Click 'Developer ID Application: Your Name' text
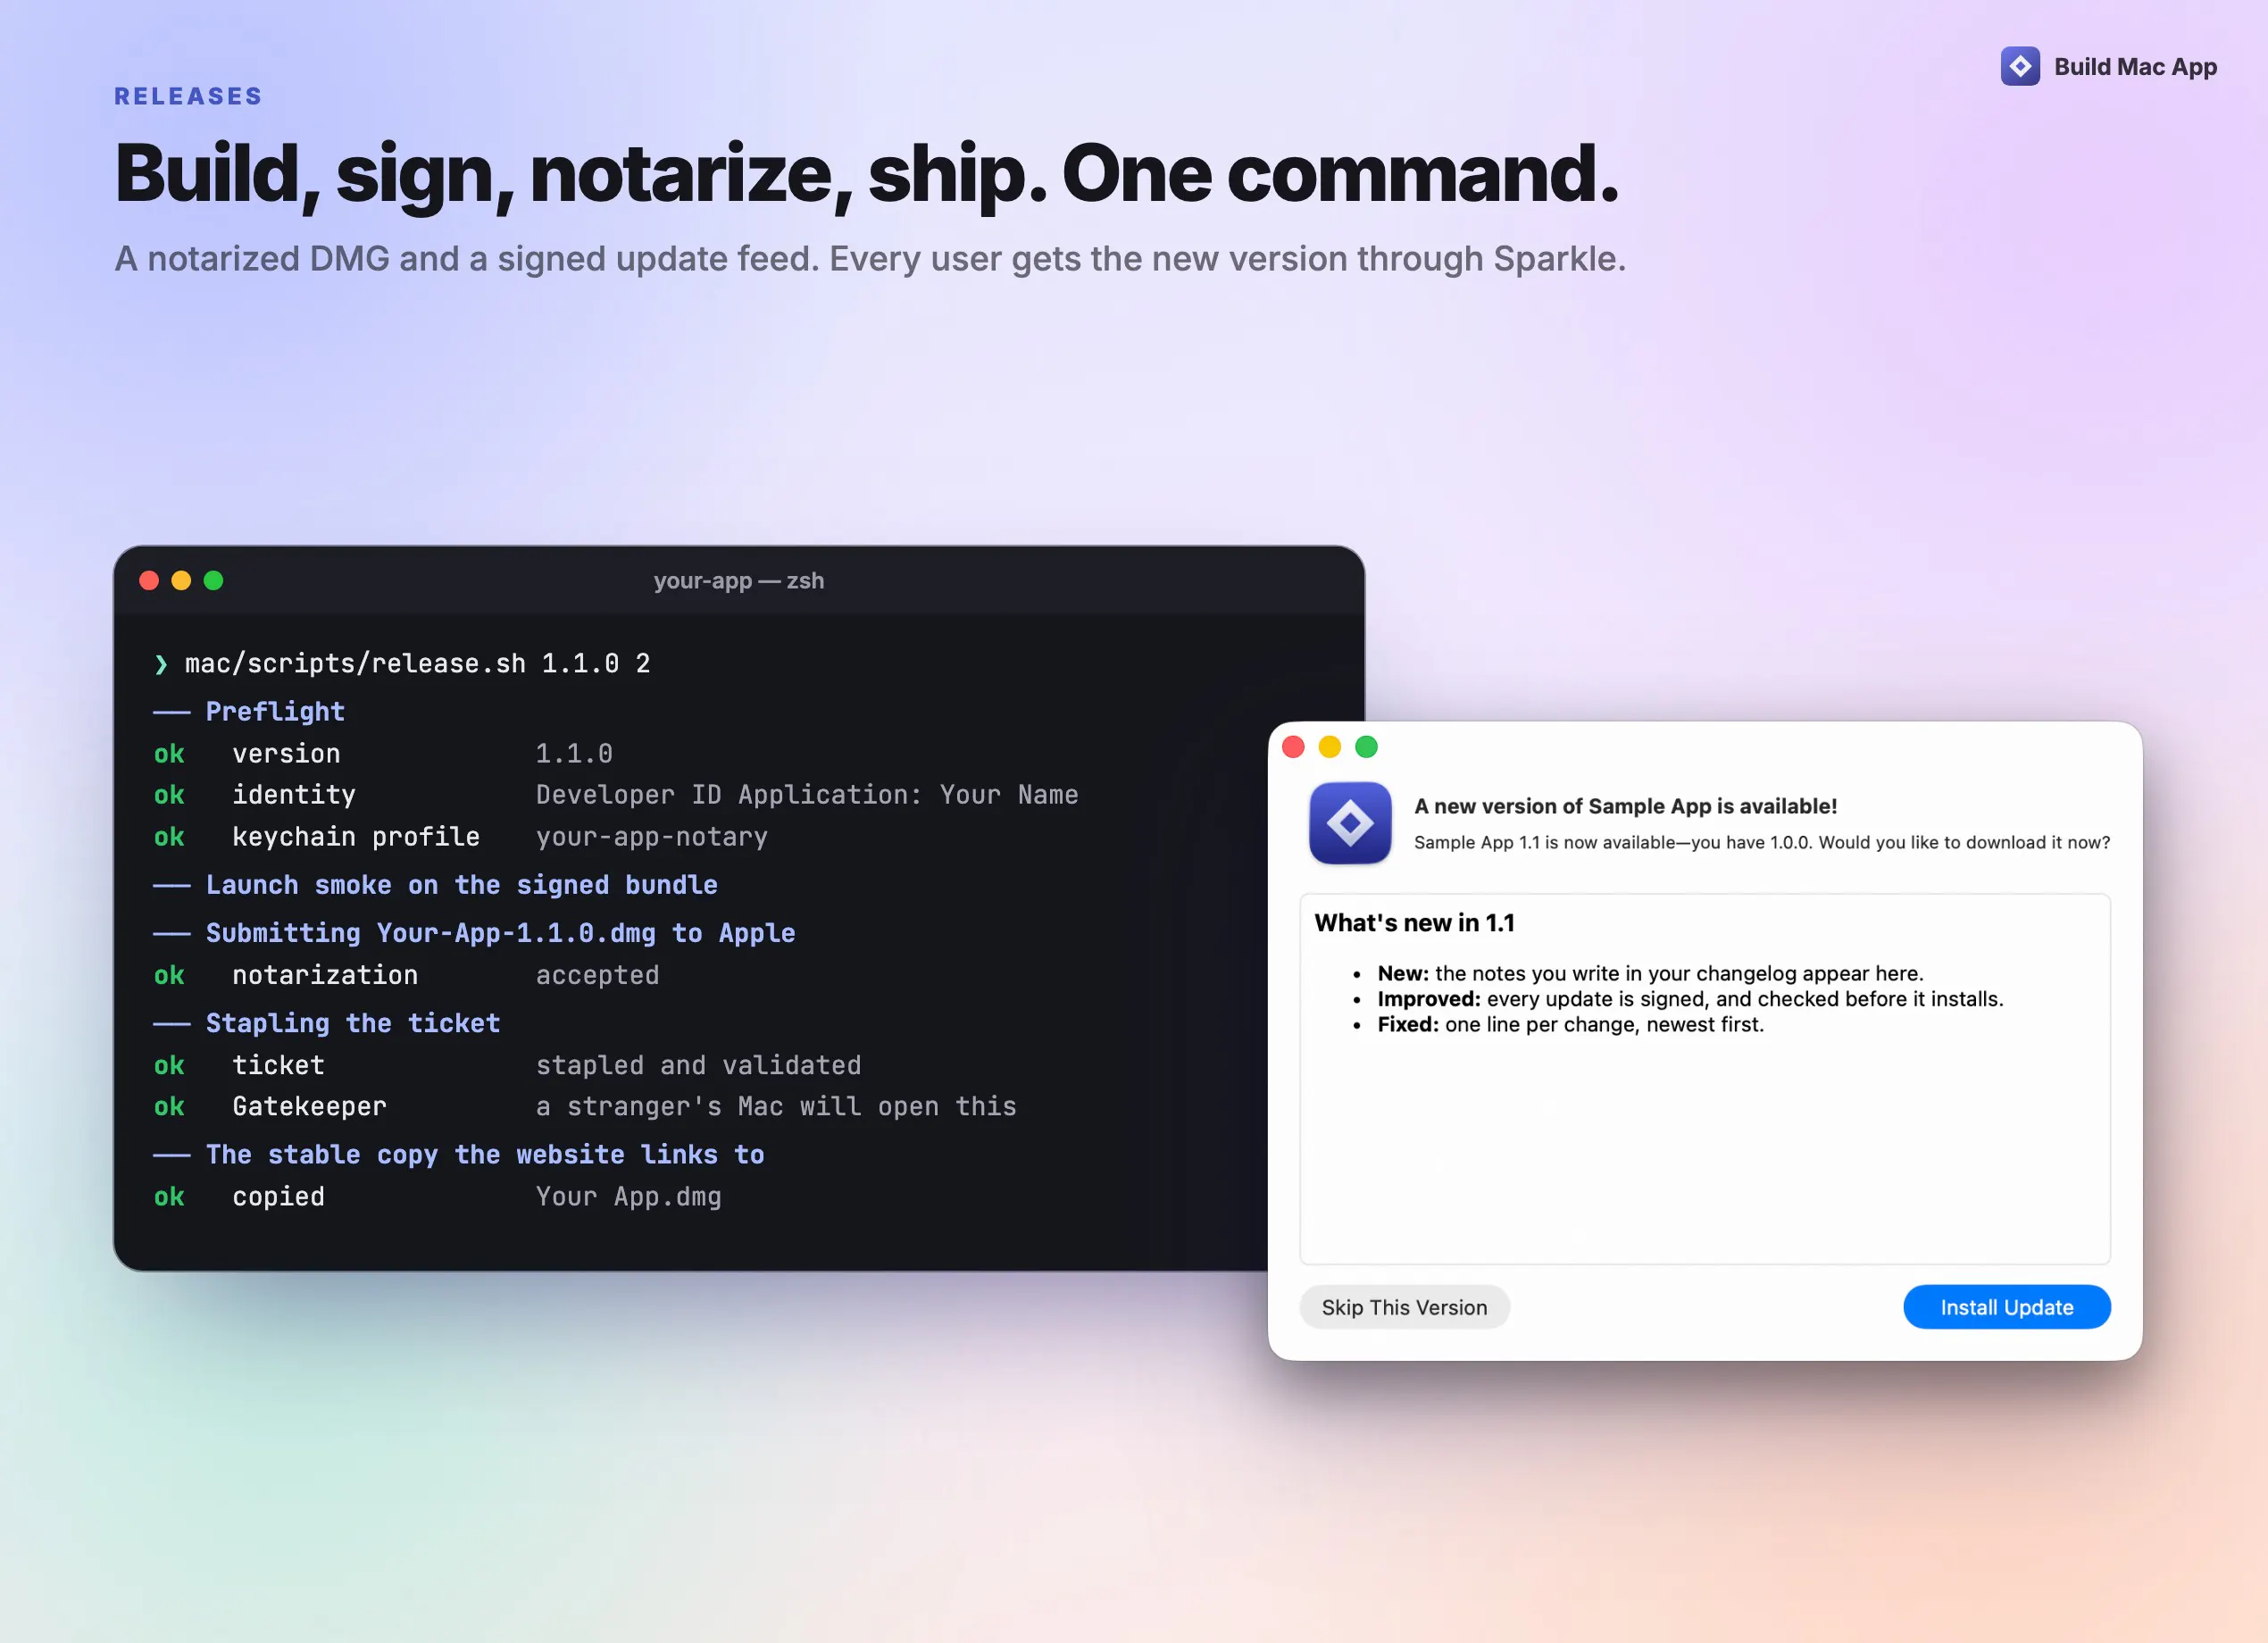Screen dimensions: 2268x1643 807,795
